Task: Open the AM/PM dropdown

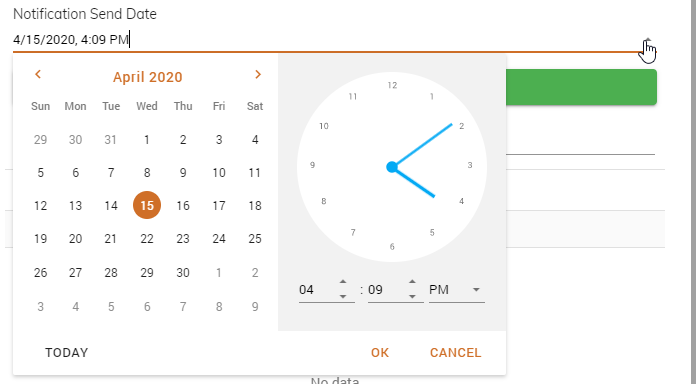Action: (456, 290)
